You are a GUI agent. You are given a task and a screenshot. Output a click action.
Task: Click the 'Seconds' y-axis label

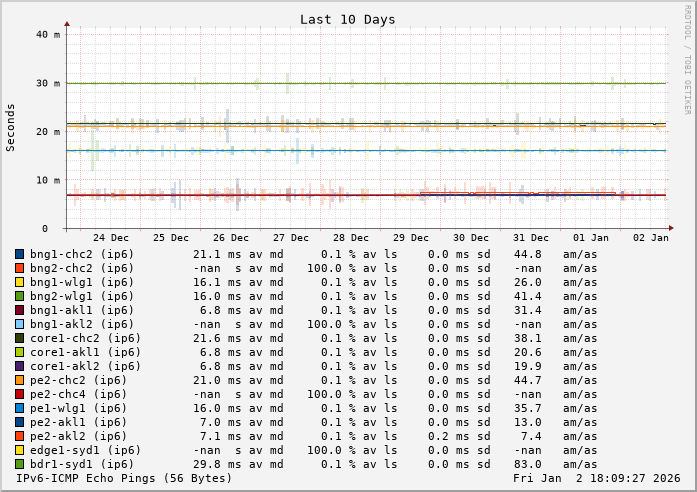tap(11, 127)
